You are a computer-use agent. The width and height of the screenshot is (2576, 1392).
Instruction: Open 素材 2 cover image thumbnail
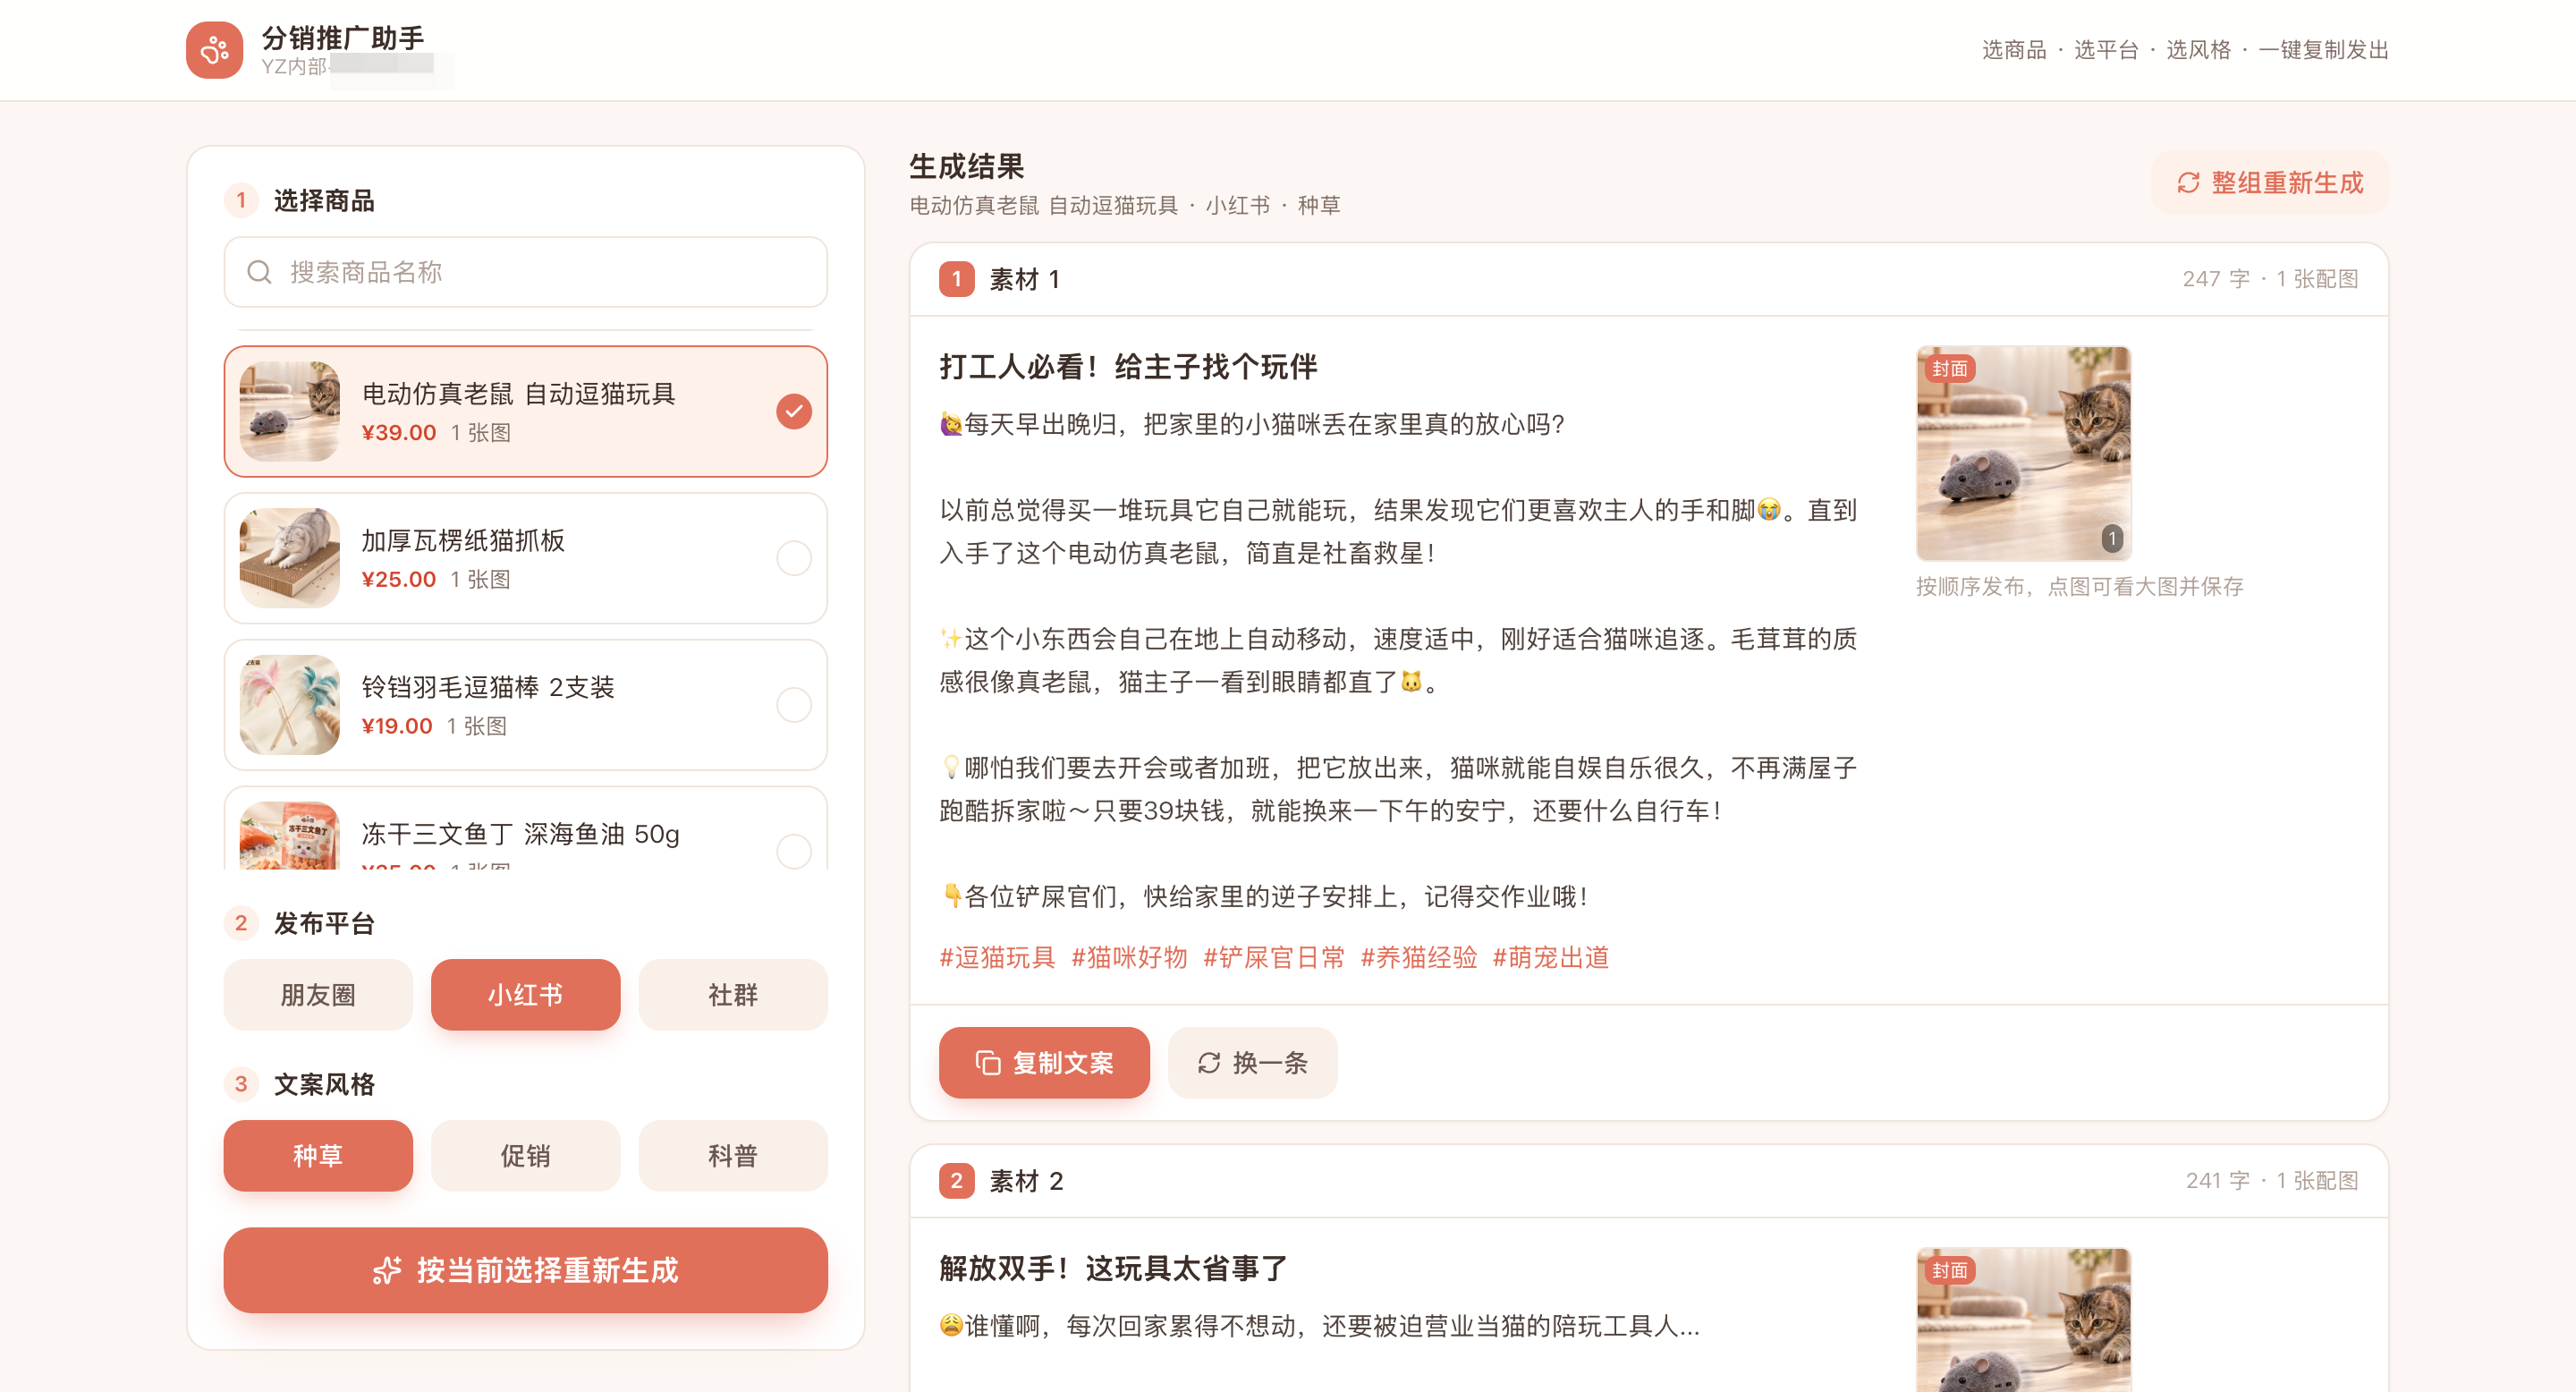[2023, 1320]
